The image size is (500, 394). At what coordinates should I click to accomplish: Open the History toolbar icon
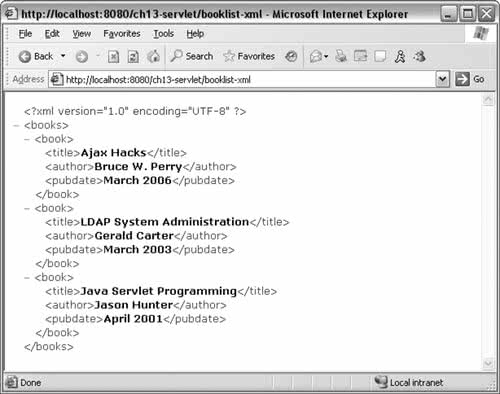pyautogui.click(x=291, y=56)
